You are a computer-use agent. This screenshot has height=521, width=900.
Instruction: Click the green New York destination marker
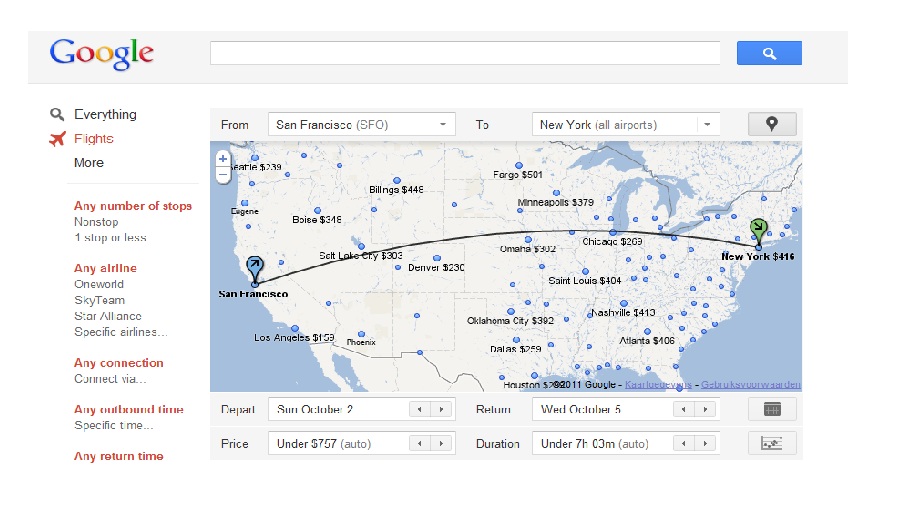[x=759, y=230]
